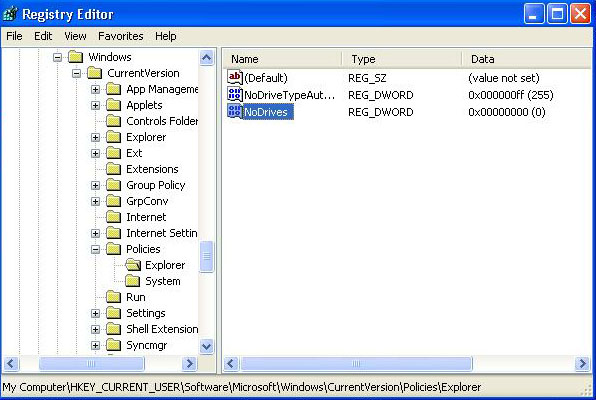
Task: Click the folder icon of Explorer under CurrentVersion
Action: coord(113,137)
